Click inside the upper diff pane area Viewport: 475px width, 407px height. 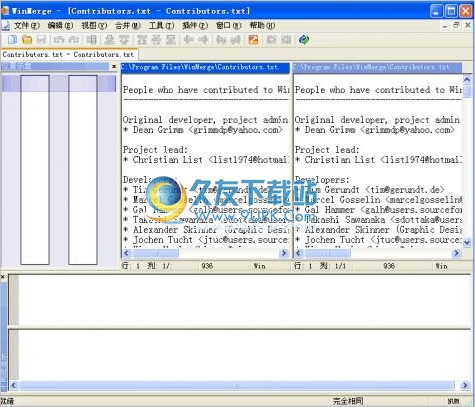(x=245, y=300)
